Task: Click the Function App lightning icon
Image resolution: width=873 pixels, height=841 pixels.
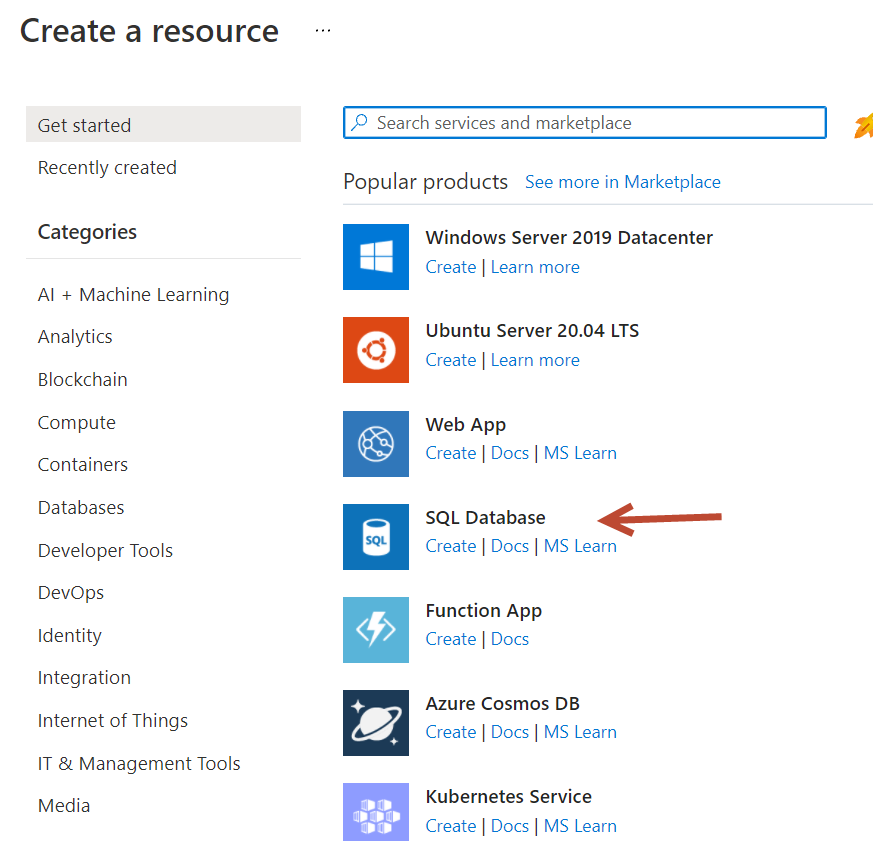Action: [x=376, y=630]
